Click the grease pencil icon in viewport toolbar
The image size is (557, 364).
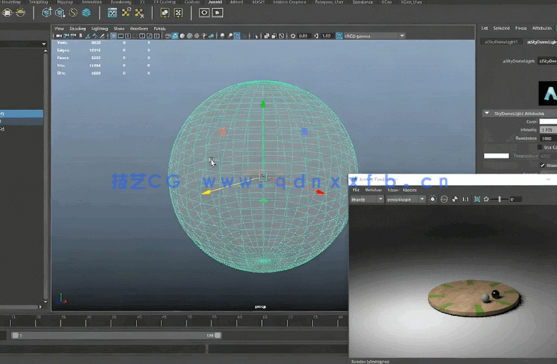[102, 36]
